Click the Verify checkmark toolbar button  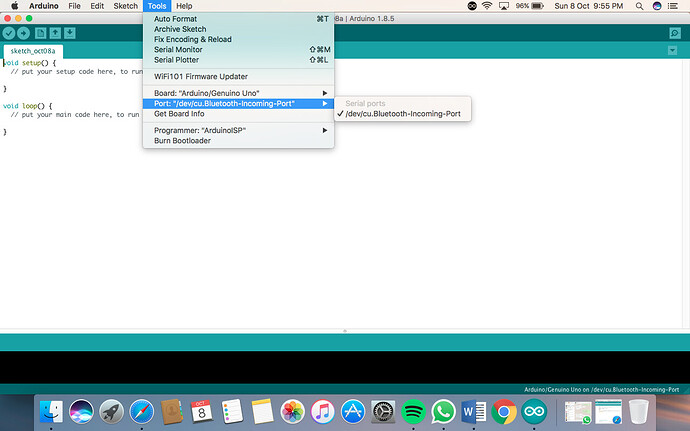pos(9,33)
